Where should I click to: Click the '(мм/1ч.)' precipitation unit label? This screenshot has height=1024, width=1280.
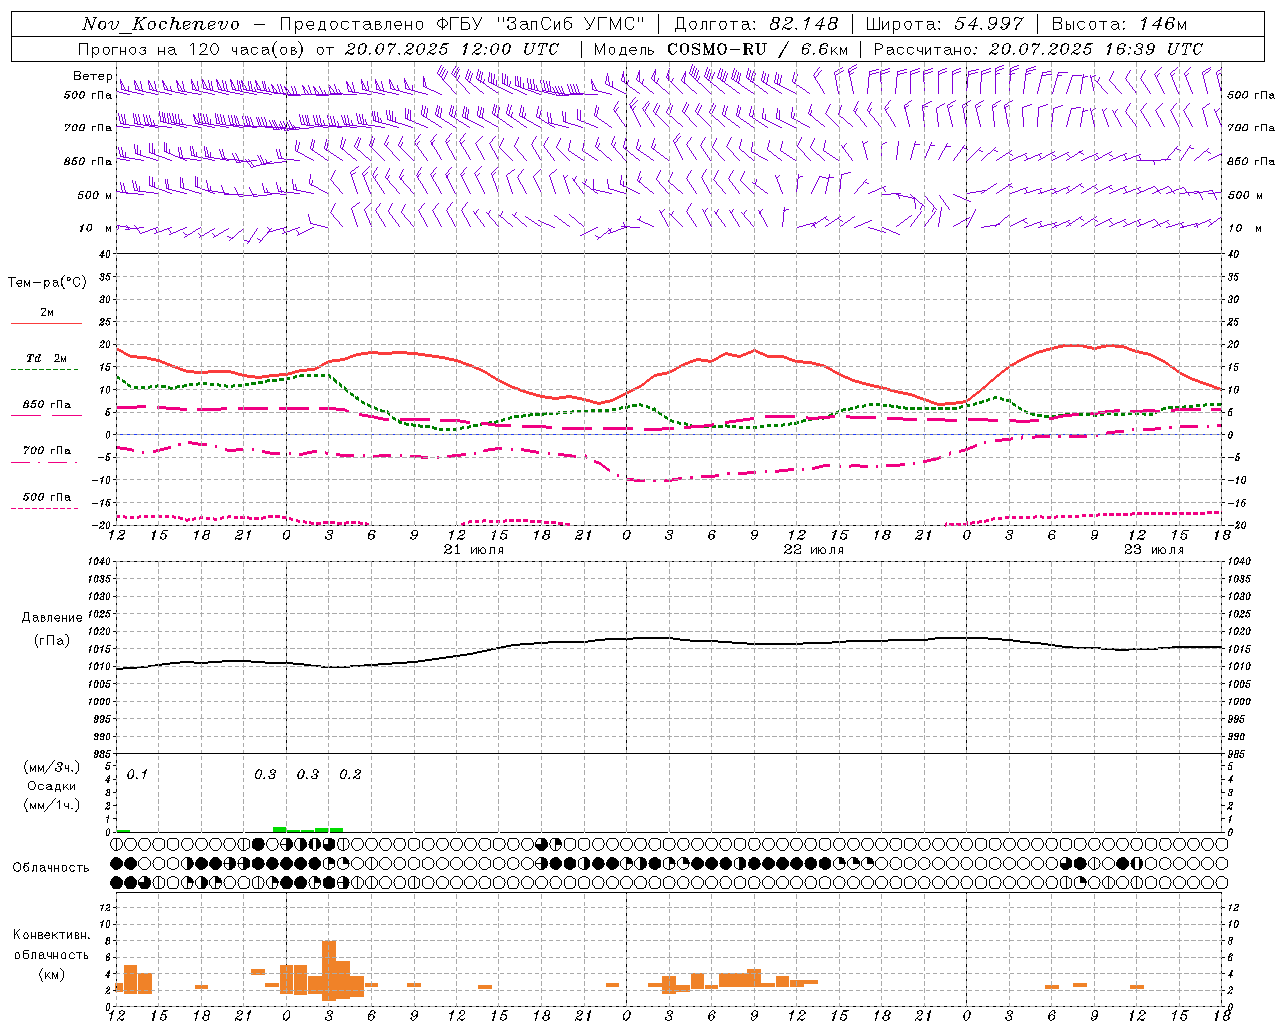[52, 804]
